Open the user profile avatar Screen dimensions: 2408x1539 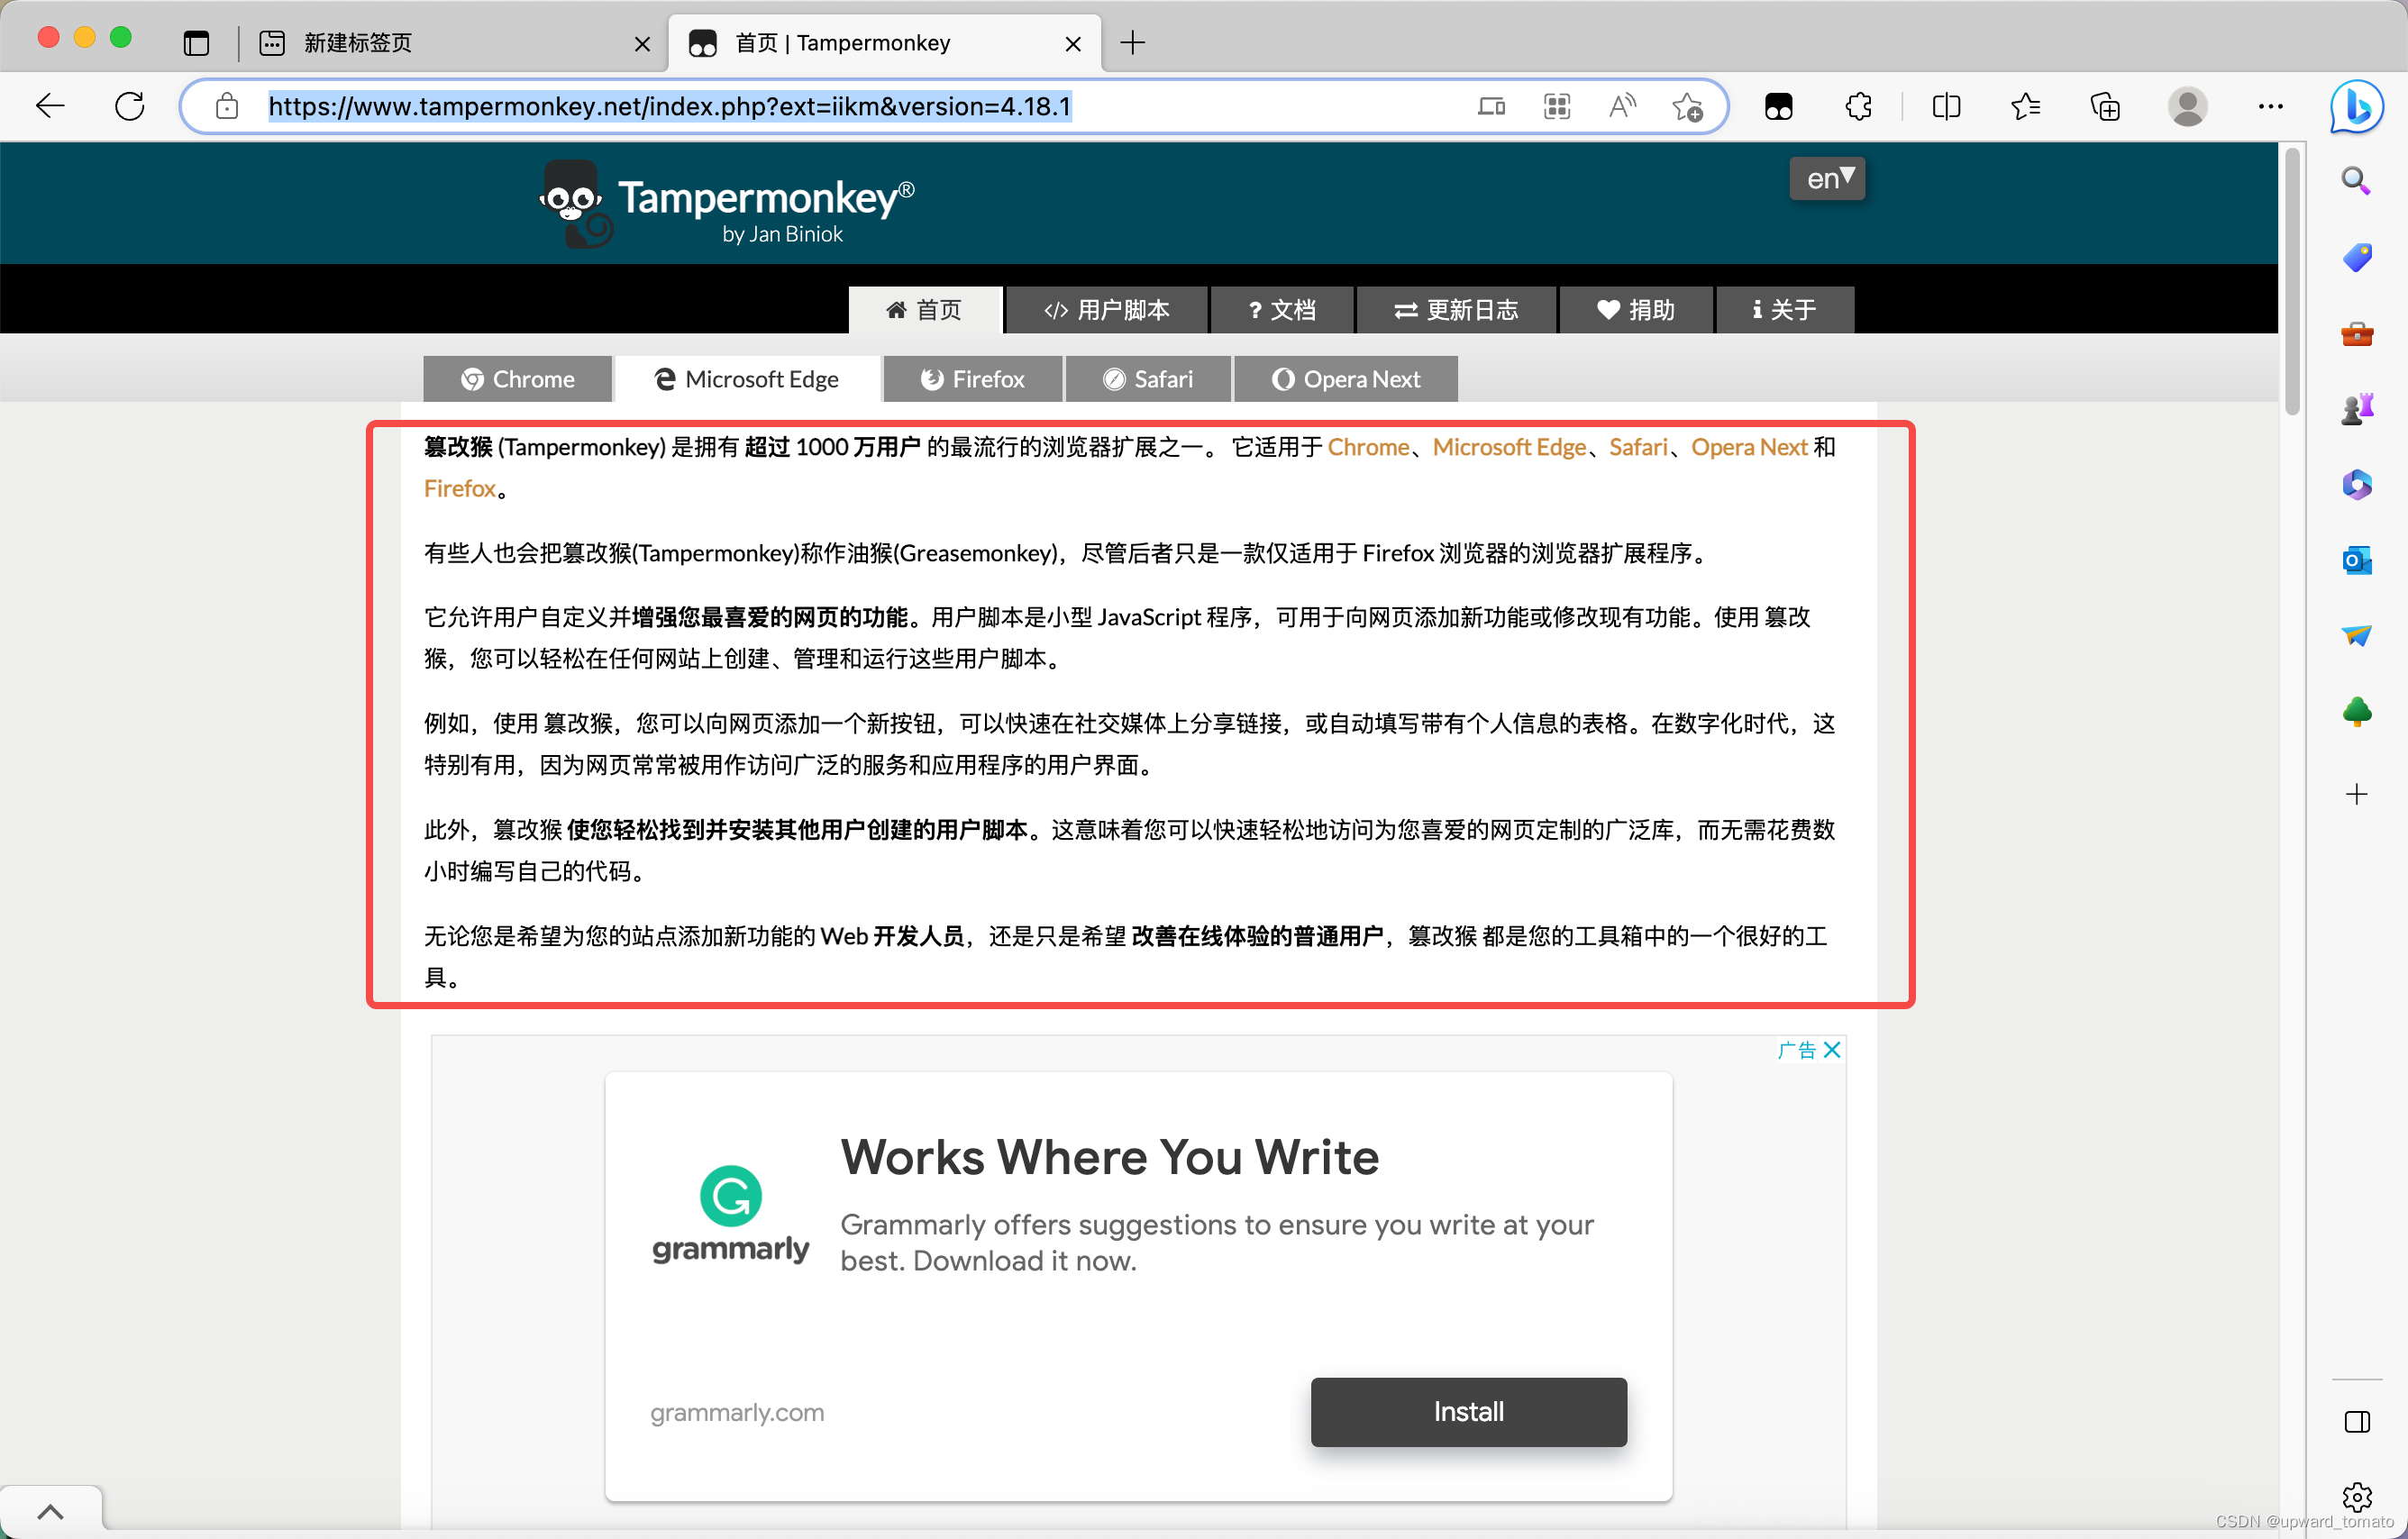point(2188,106)
